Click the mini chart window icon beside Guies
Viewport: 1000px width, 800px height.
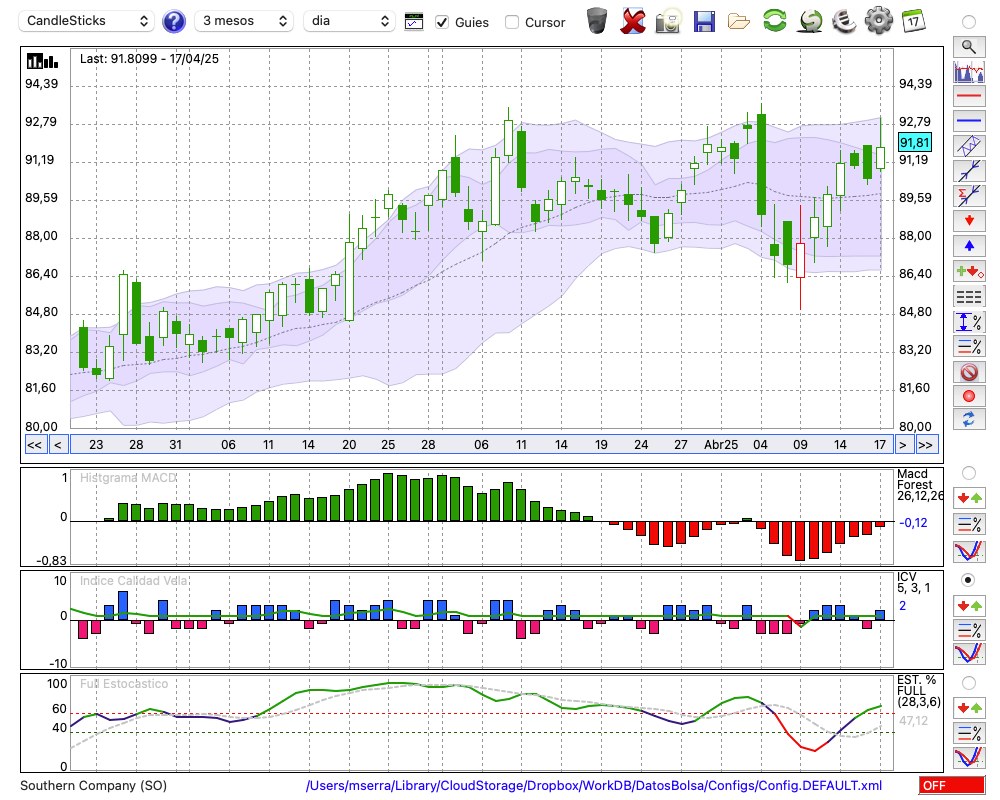coord(414,22)
